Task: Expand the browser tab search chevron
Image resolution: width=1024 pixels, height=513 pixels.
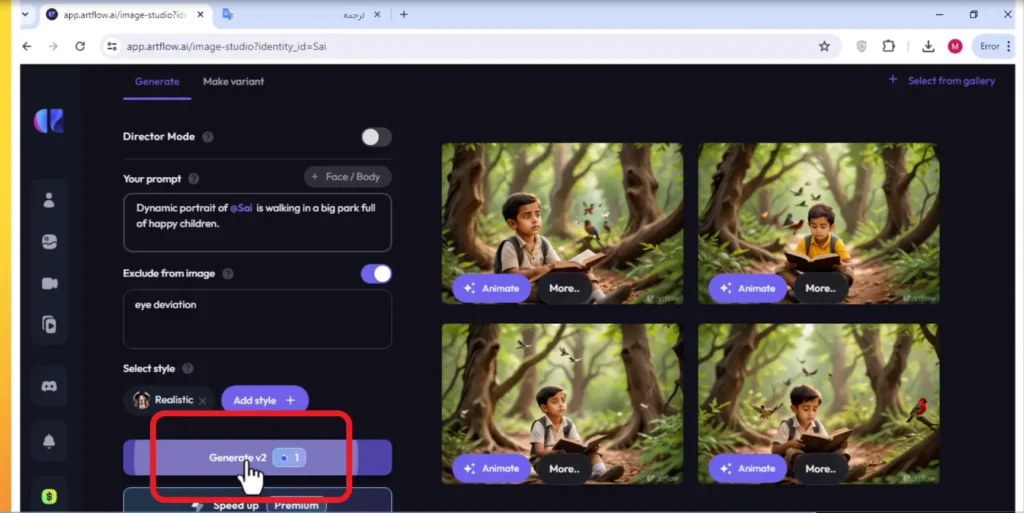Action: [x=25, y=14]
